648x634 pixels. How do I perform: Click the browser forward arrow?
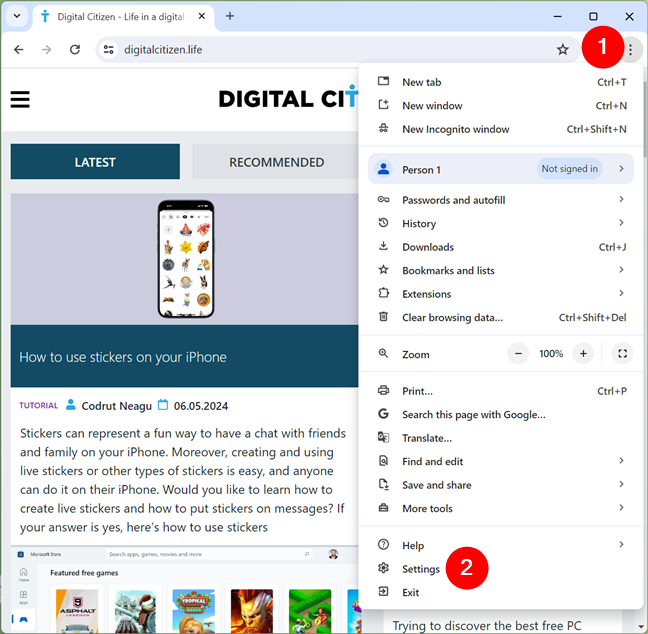[x=47, y=50]
